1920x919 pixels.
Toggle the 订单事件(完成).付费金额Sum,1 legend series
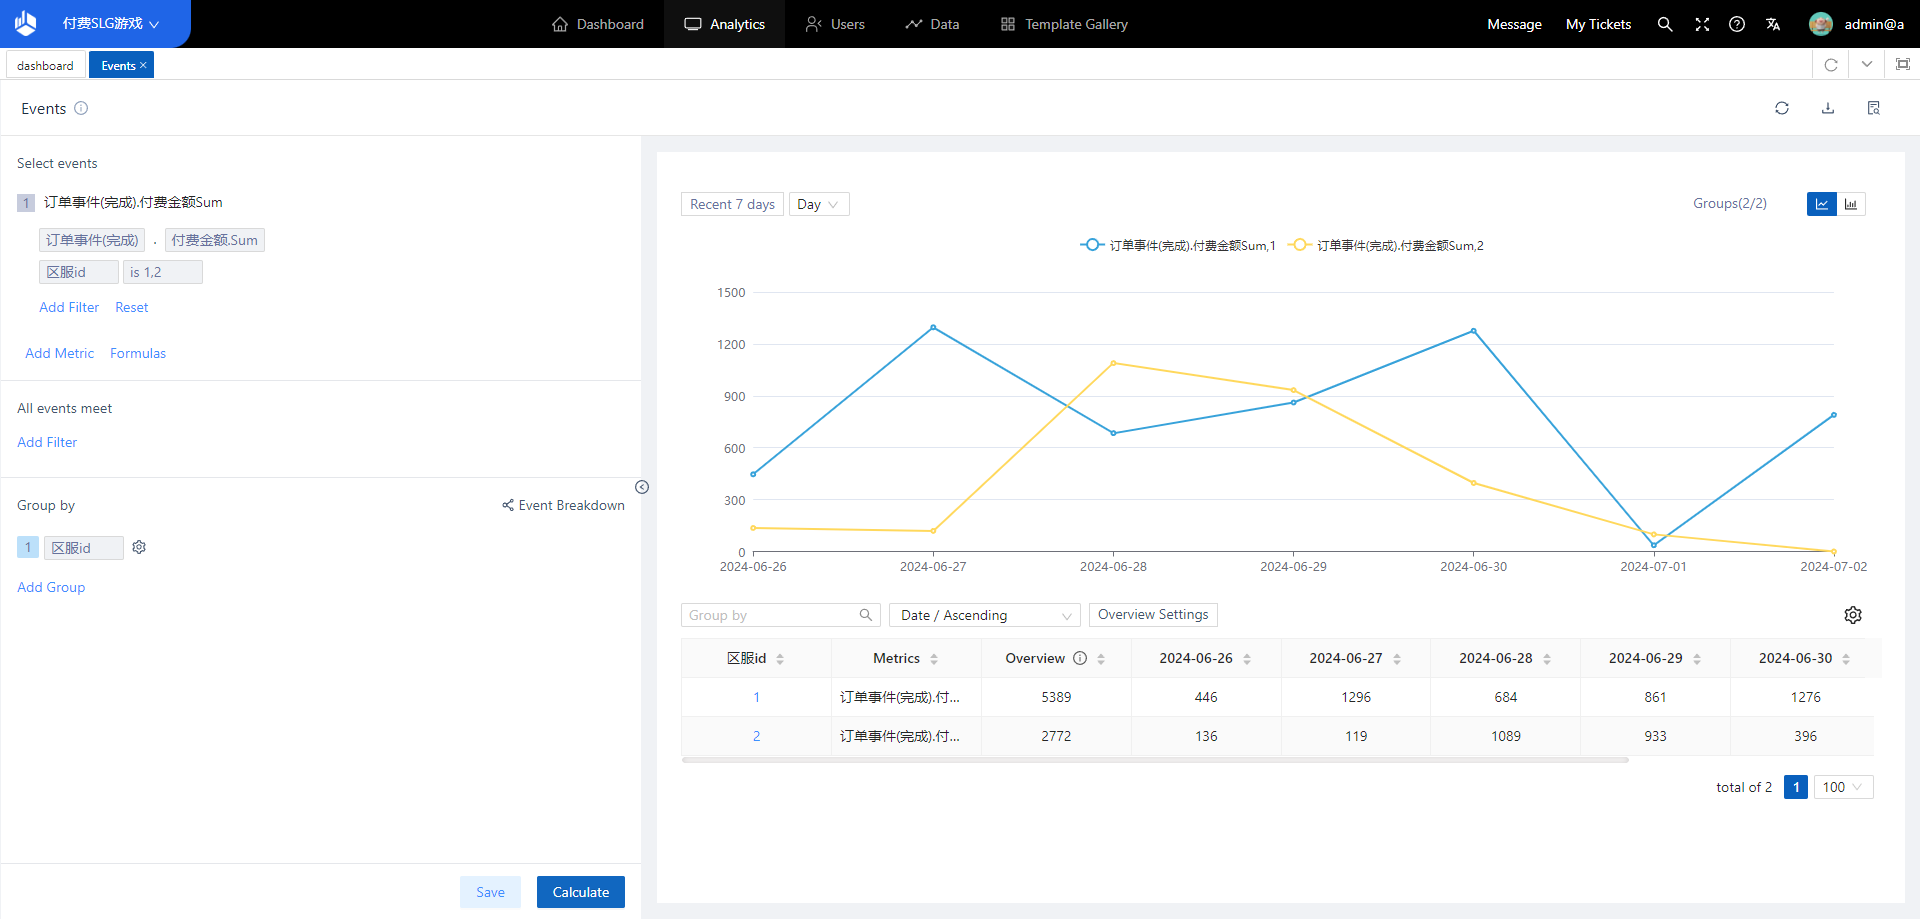[x=1178, y=245]
